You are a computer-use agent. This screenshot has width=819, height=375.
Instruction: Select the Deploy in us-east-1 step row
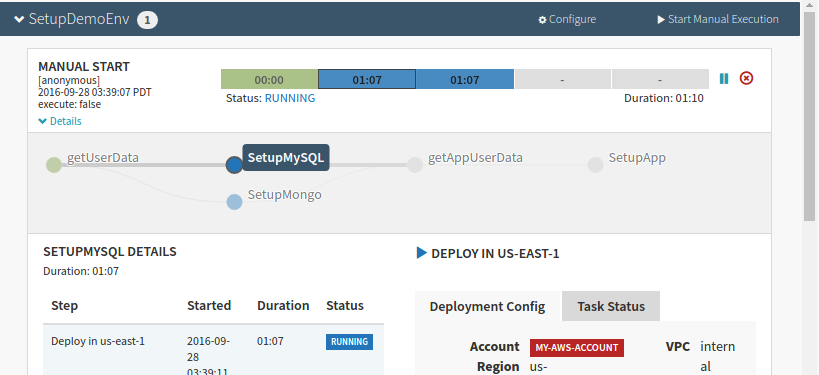213,350
